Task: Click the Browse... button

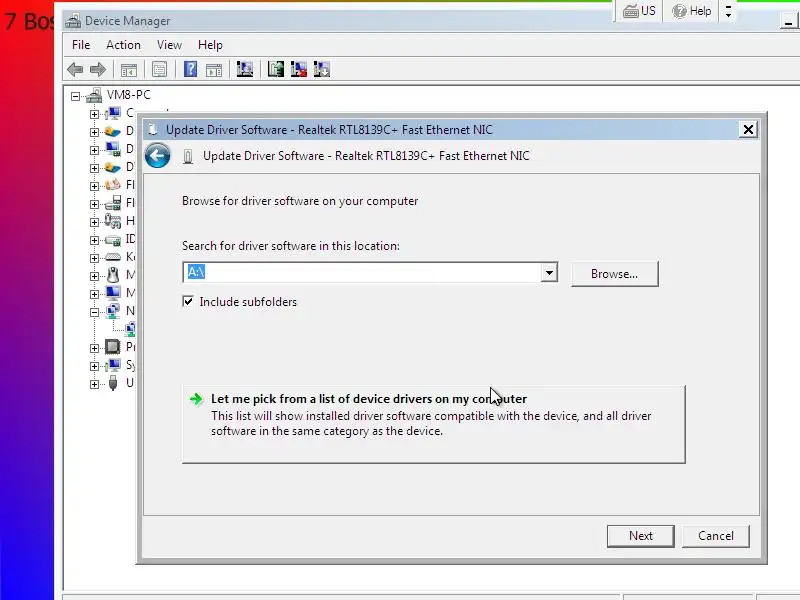Action: coord(615,274)
